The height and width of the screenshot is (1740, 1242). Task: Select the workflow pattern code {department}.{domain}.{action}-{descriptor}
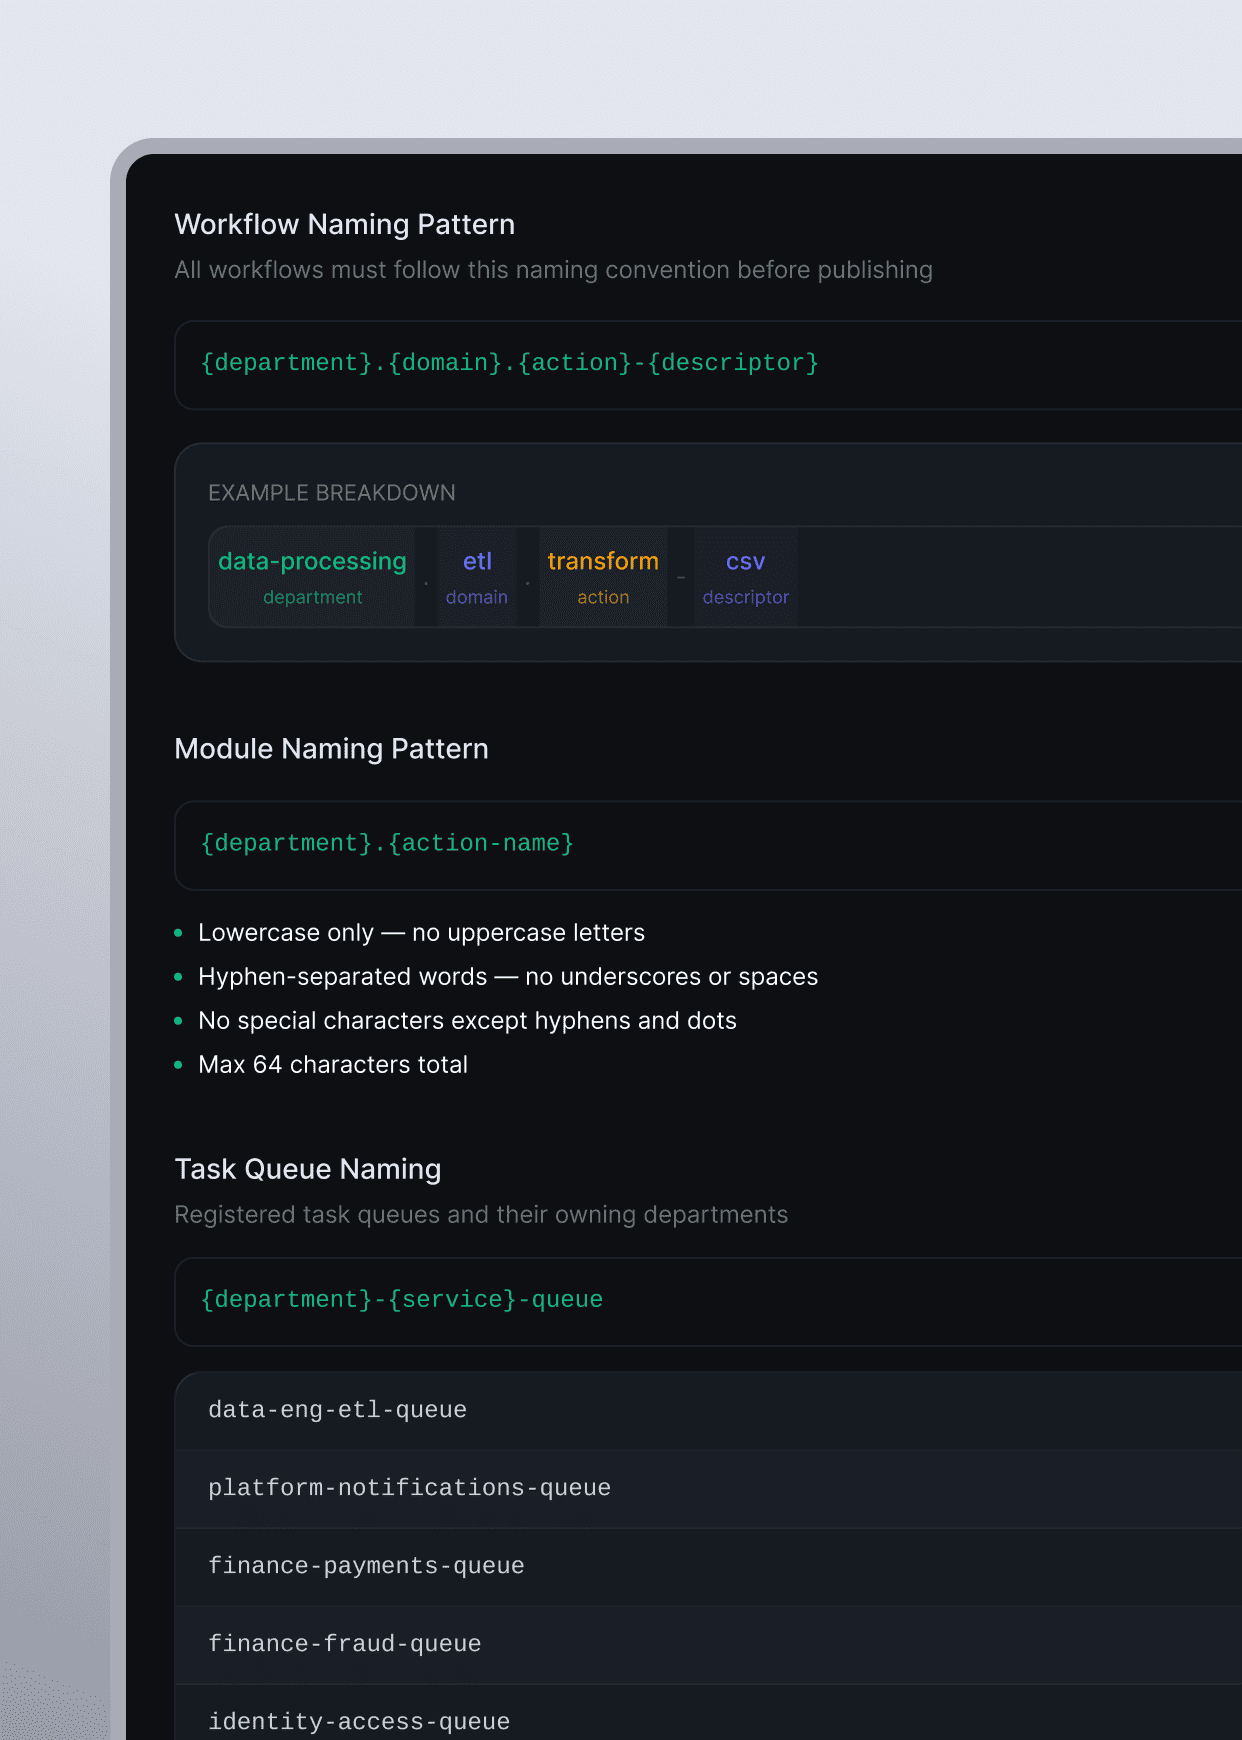pos(510,363)
